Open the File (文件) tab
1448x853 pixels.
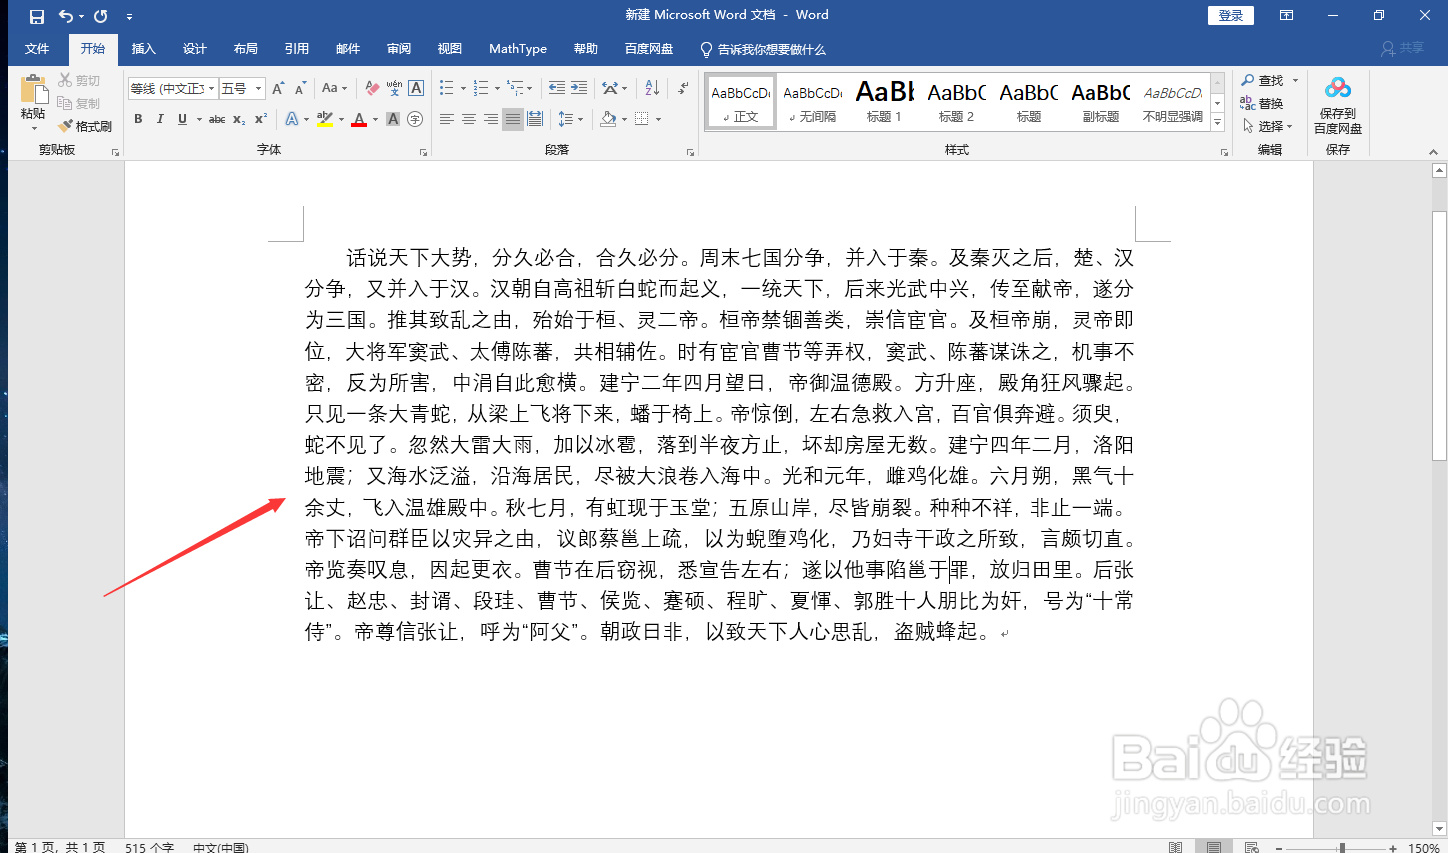point(37,48)
